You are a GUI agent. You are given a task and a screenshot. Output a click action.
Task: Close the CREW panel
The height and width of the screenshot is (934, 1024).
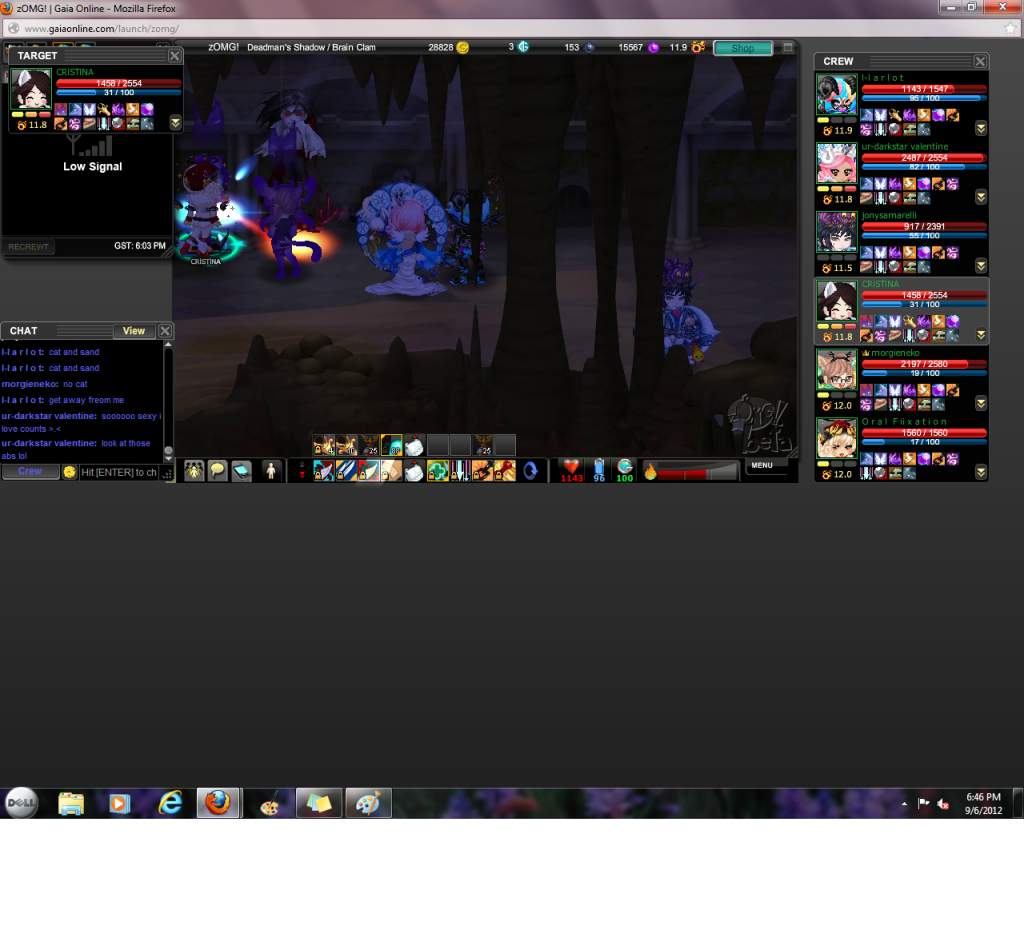click(x=980, y=61)
